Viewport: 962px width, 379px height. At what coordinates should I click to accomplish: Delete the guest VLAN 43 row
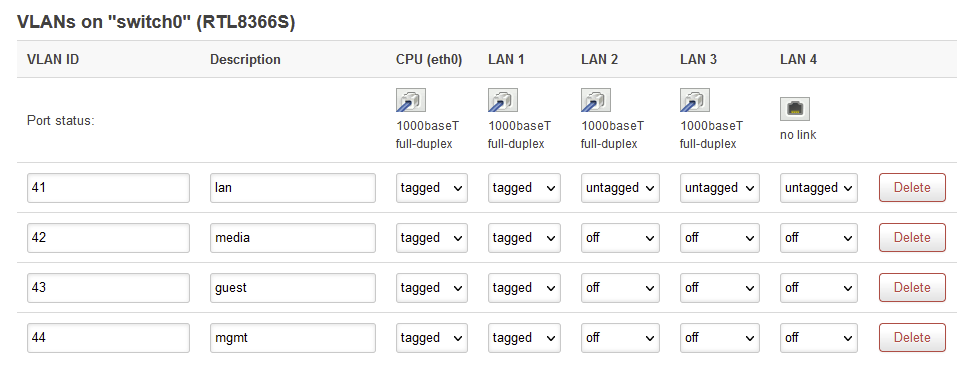pos(912,288)
